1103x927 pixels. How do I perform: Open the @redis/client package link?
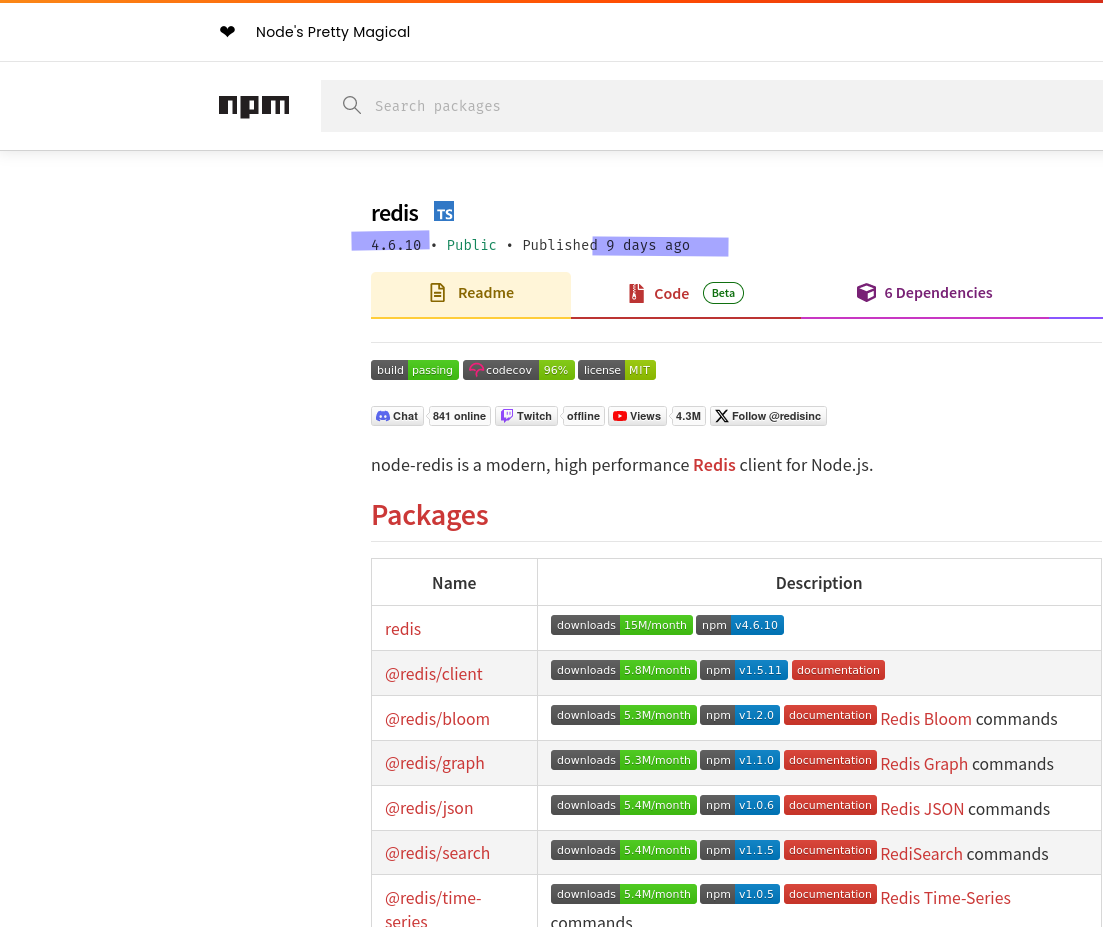(x=433, y=674)
